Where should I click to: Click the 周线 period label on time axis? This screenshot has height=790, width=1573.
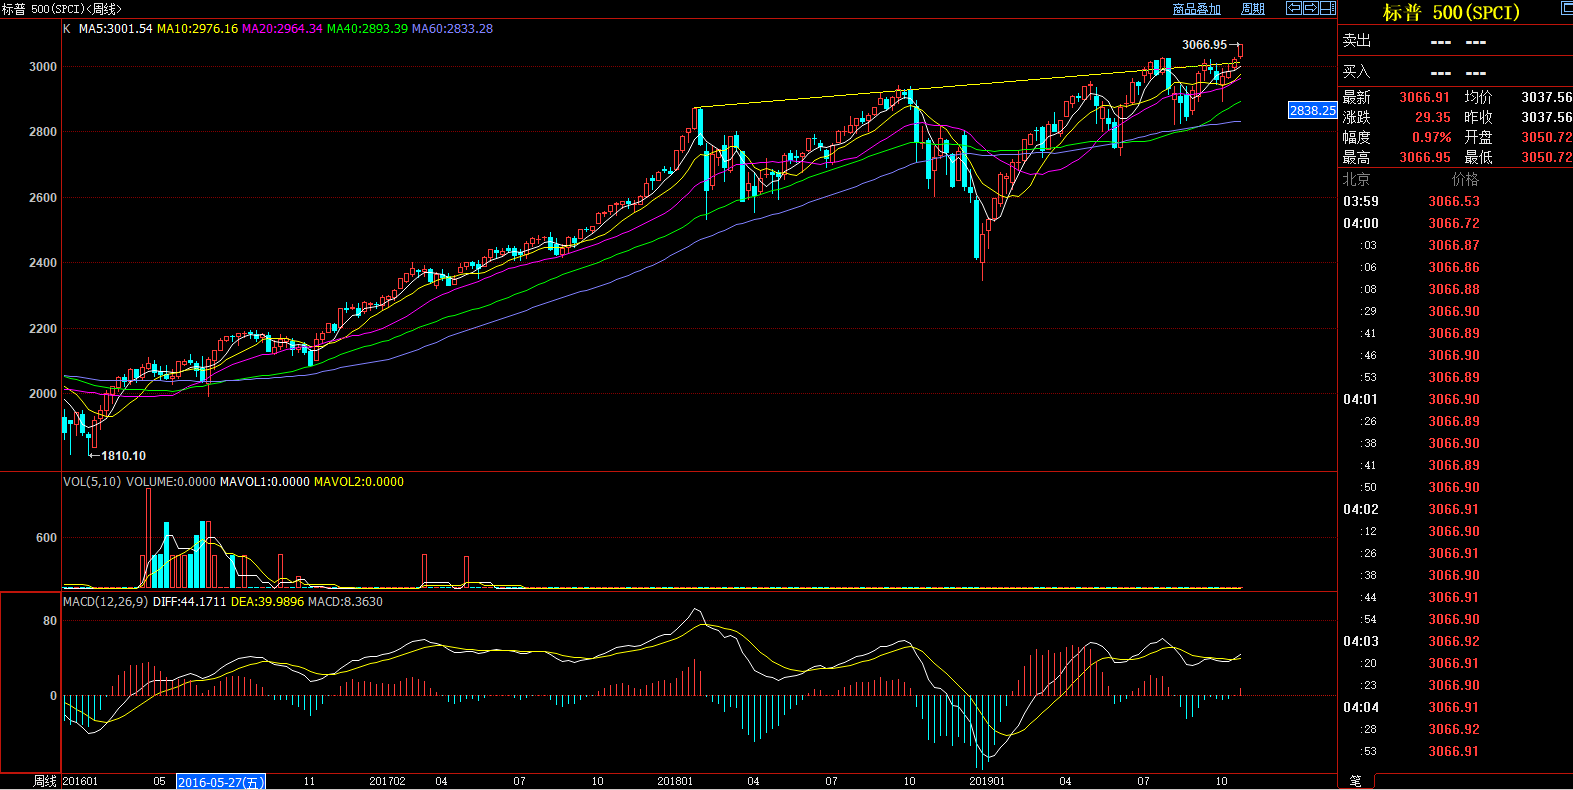[45, 781]
